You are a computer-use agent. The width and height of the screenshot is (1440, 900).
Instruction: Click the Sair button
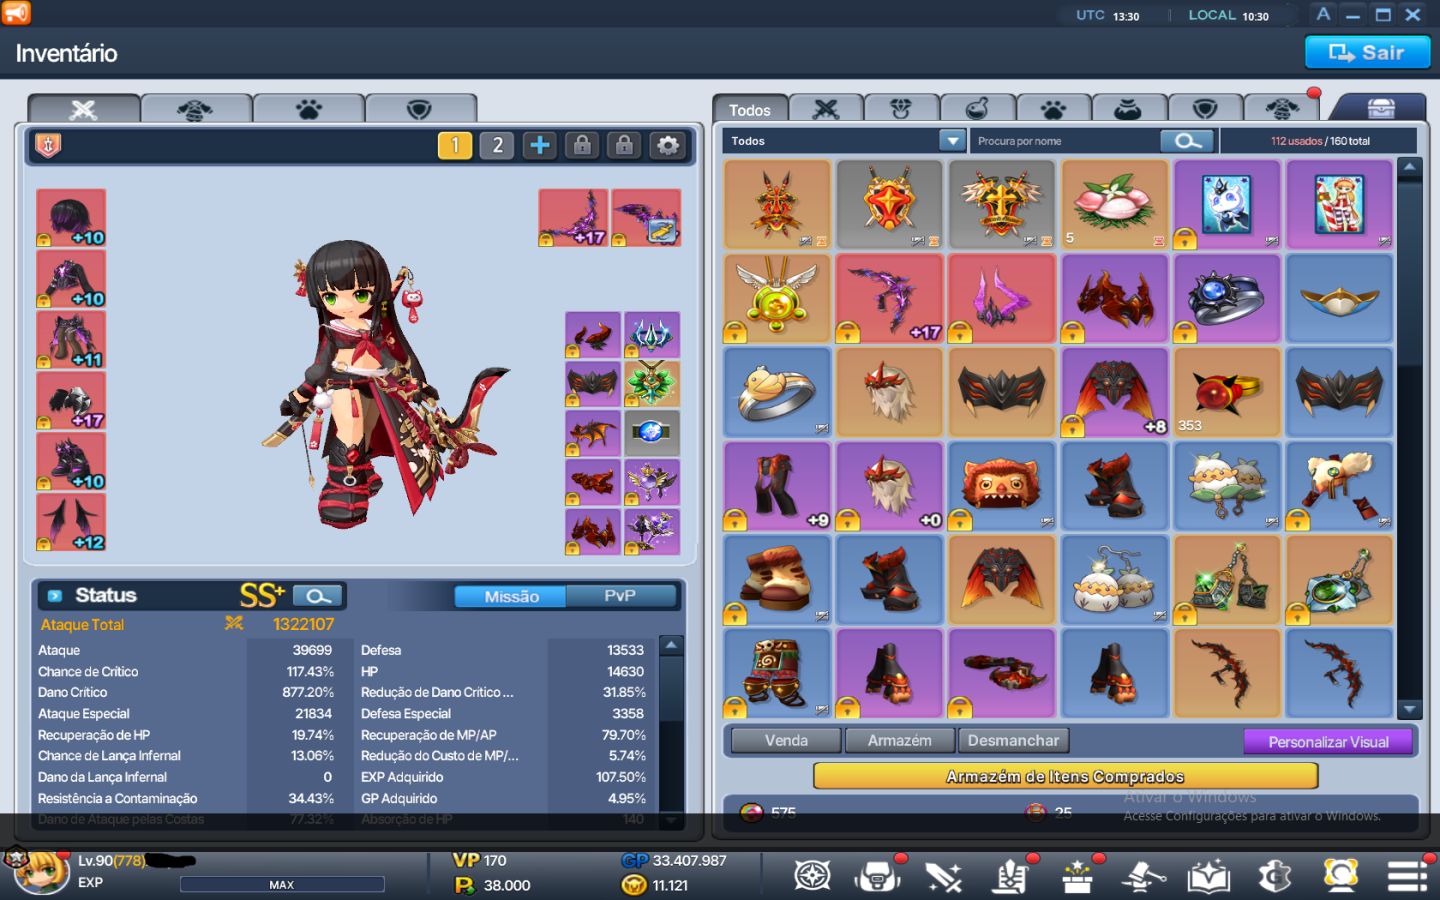(1367, 53)
